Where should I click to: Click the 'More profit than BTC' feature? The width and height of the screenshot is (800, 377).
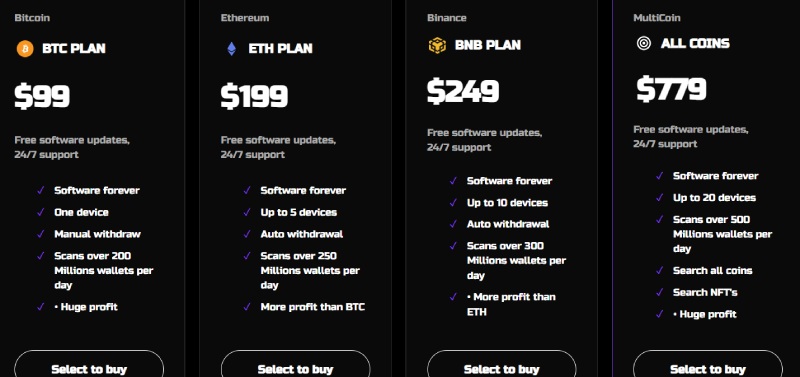pos(313,307)
